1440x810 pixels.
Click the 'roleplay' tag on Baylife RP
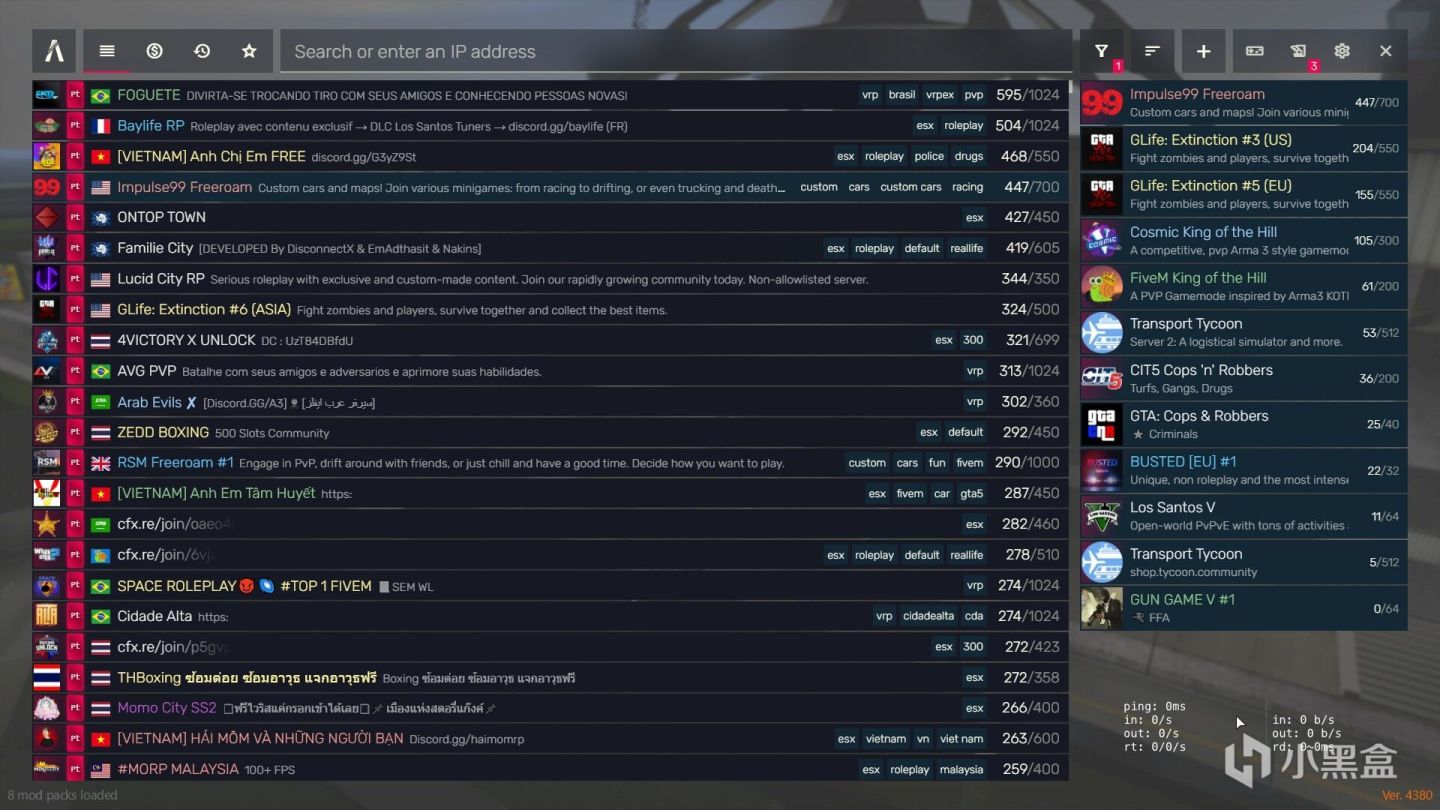(x=963, y=126)
